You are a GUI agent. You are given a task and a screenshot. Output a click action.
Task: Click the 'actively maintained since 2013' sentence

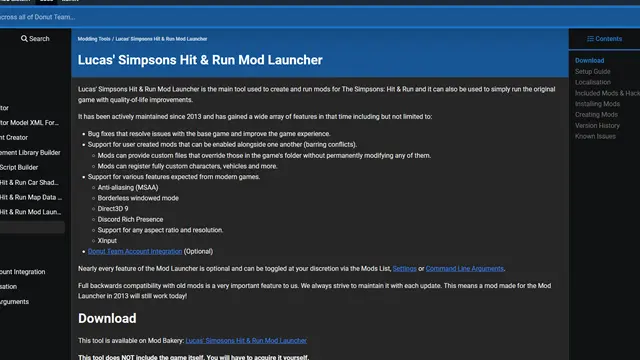tap(255, 117)
